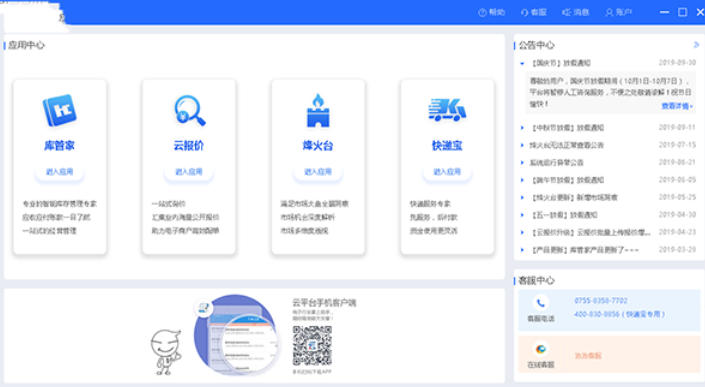Open more announcements via double-arrow icon
705x387 pixels.
pos(696,44)
